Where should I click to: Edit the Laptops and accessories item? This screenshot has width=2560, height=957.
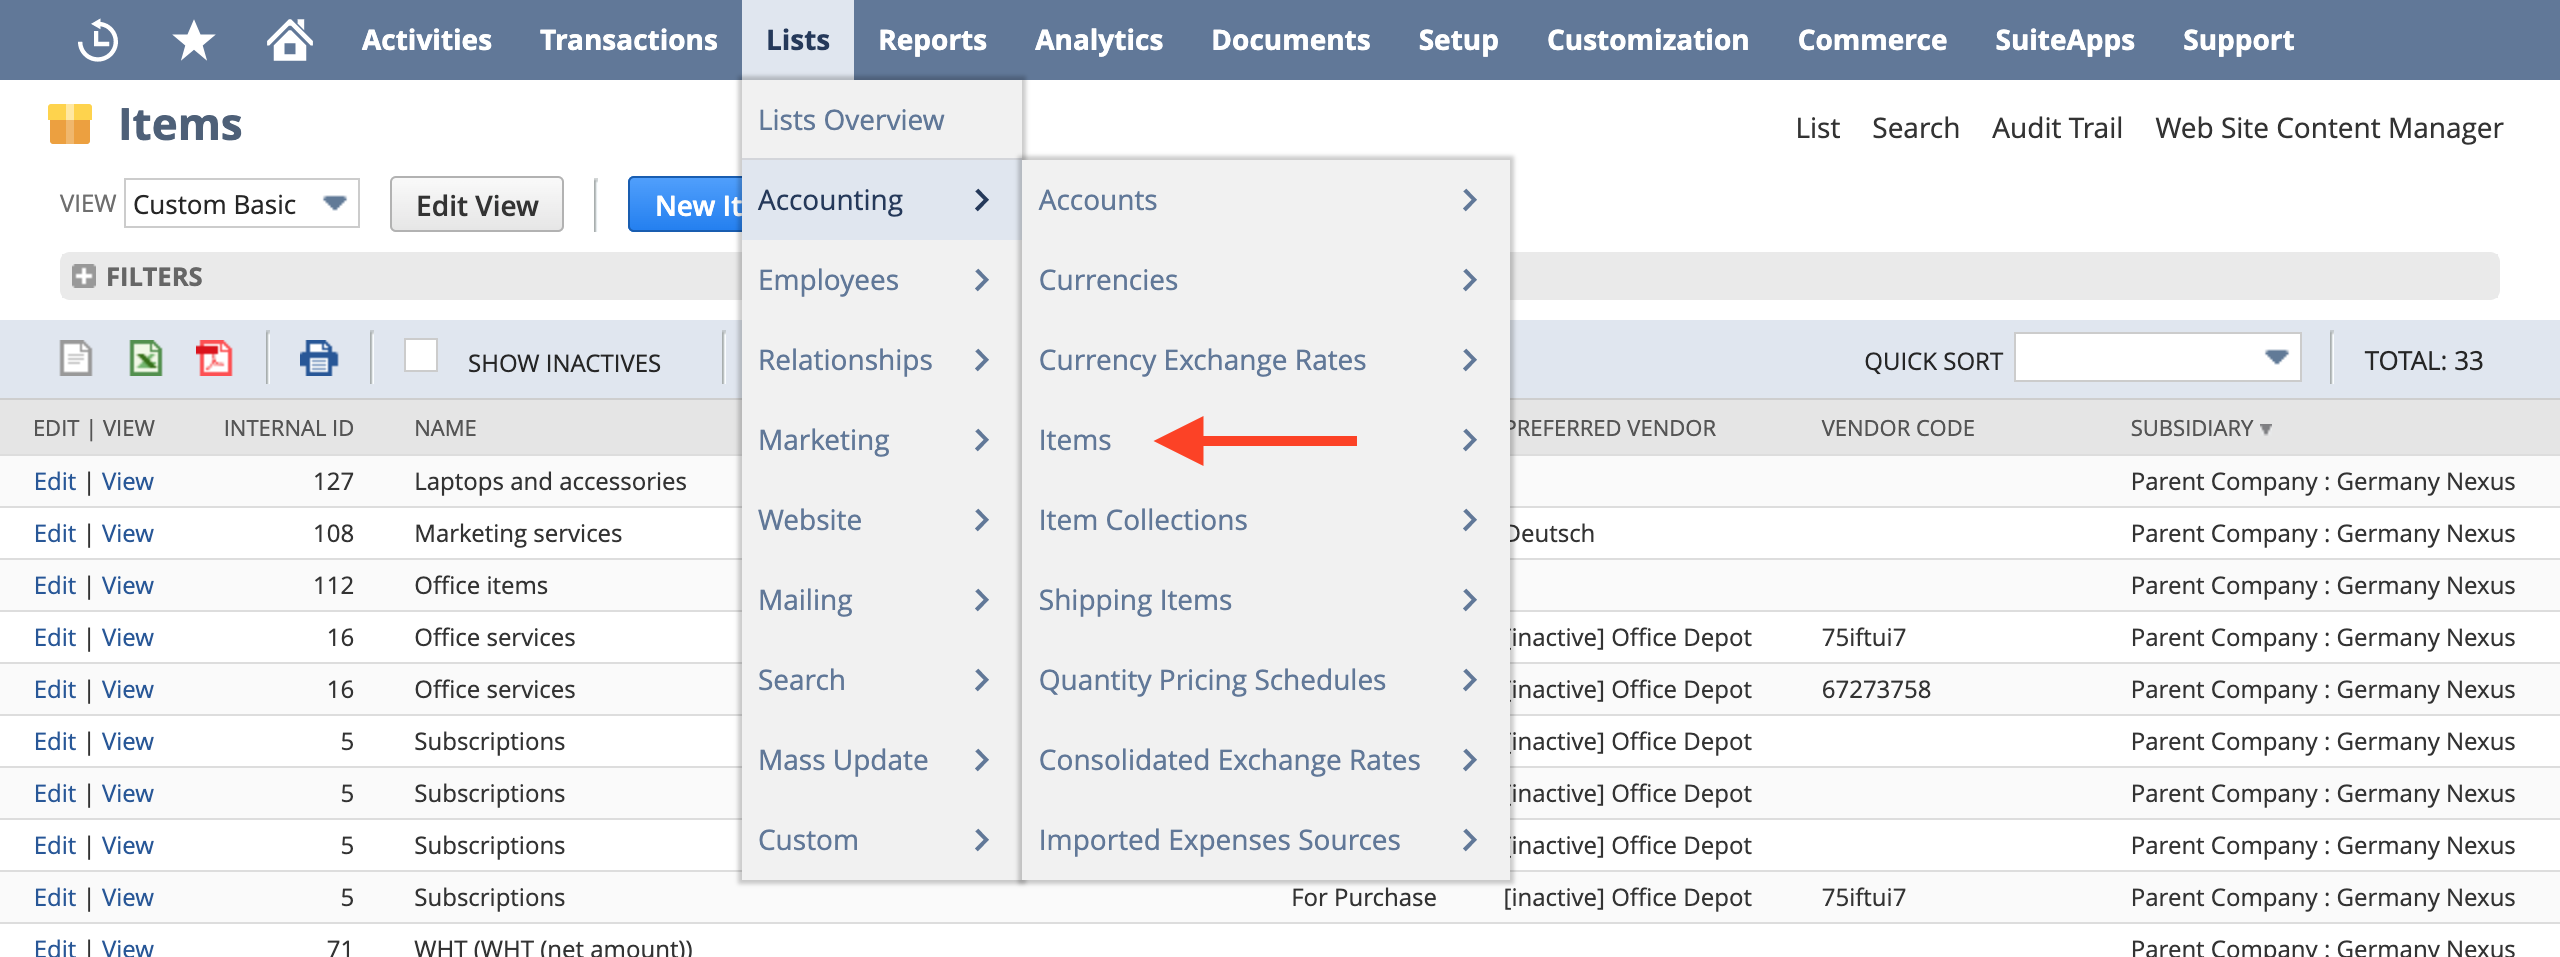[x=55, y=481]
